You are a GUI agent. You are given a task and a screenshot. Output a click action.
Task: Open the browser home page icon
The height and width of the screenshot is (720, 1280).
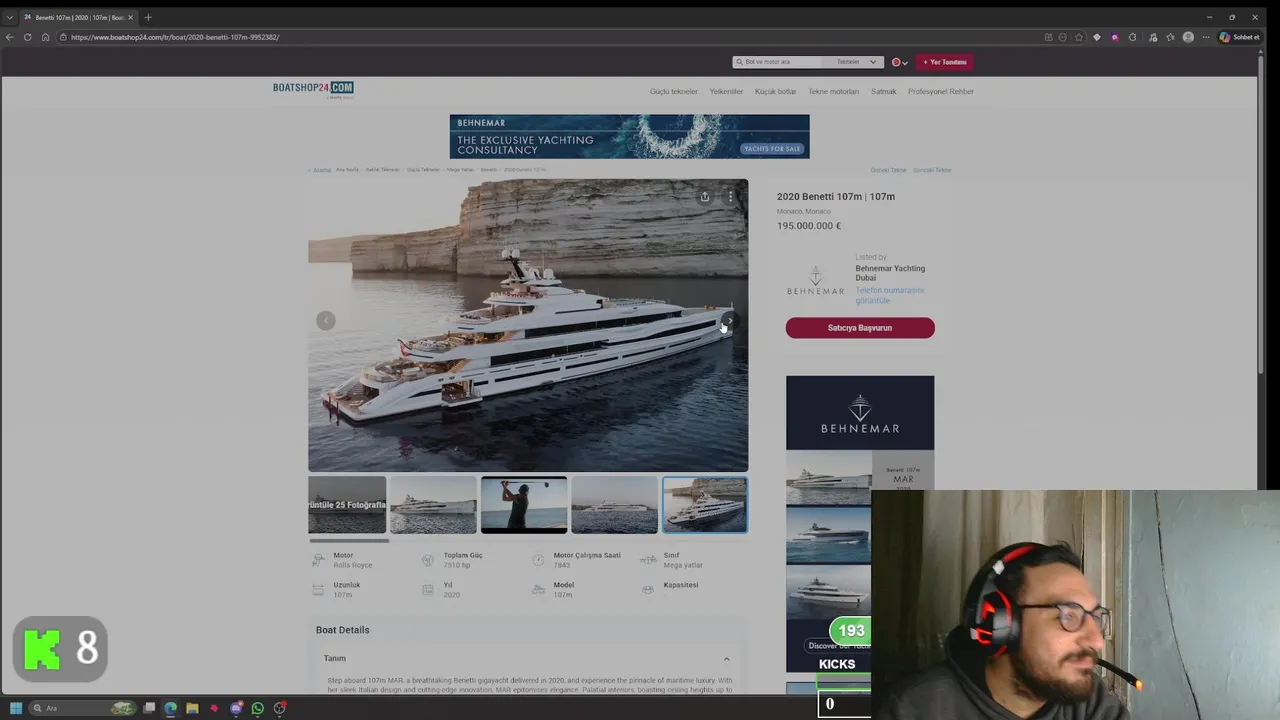click(x=45, y=37)
